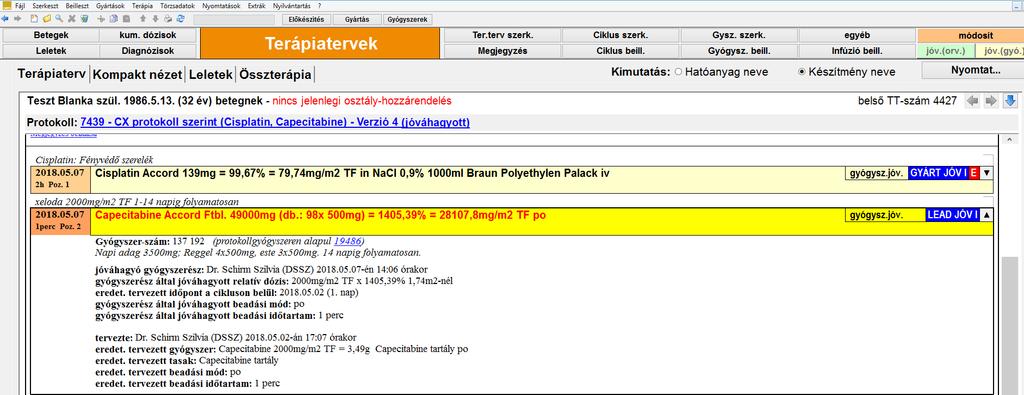Switch to the Terápiaterv tab
Image resolution: width=1024 pixels, height=395 pixels.
[x=52, y=74]
